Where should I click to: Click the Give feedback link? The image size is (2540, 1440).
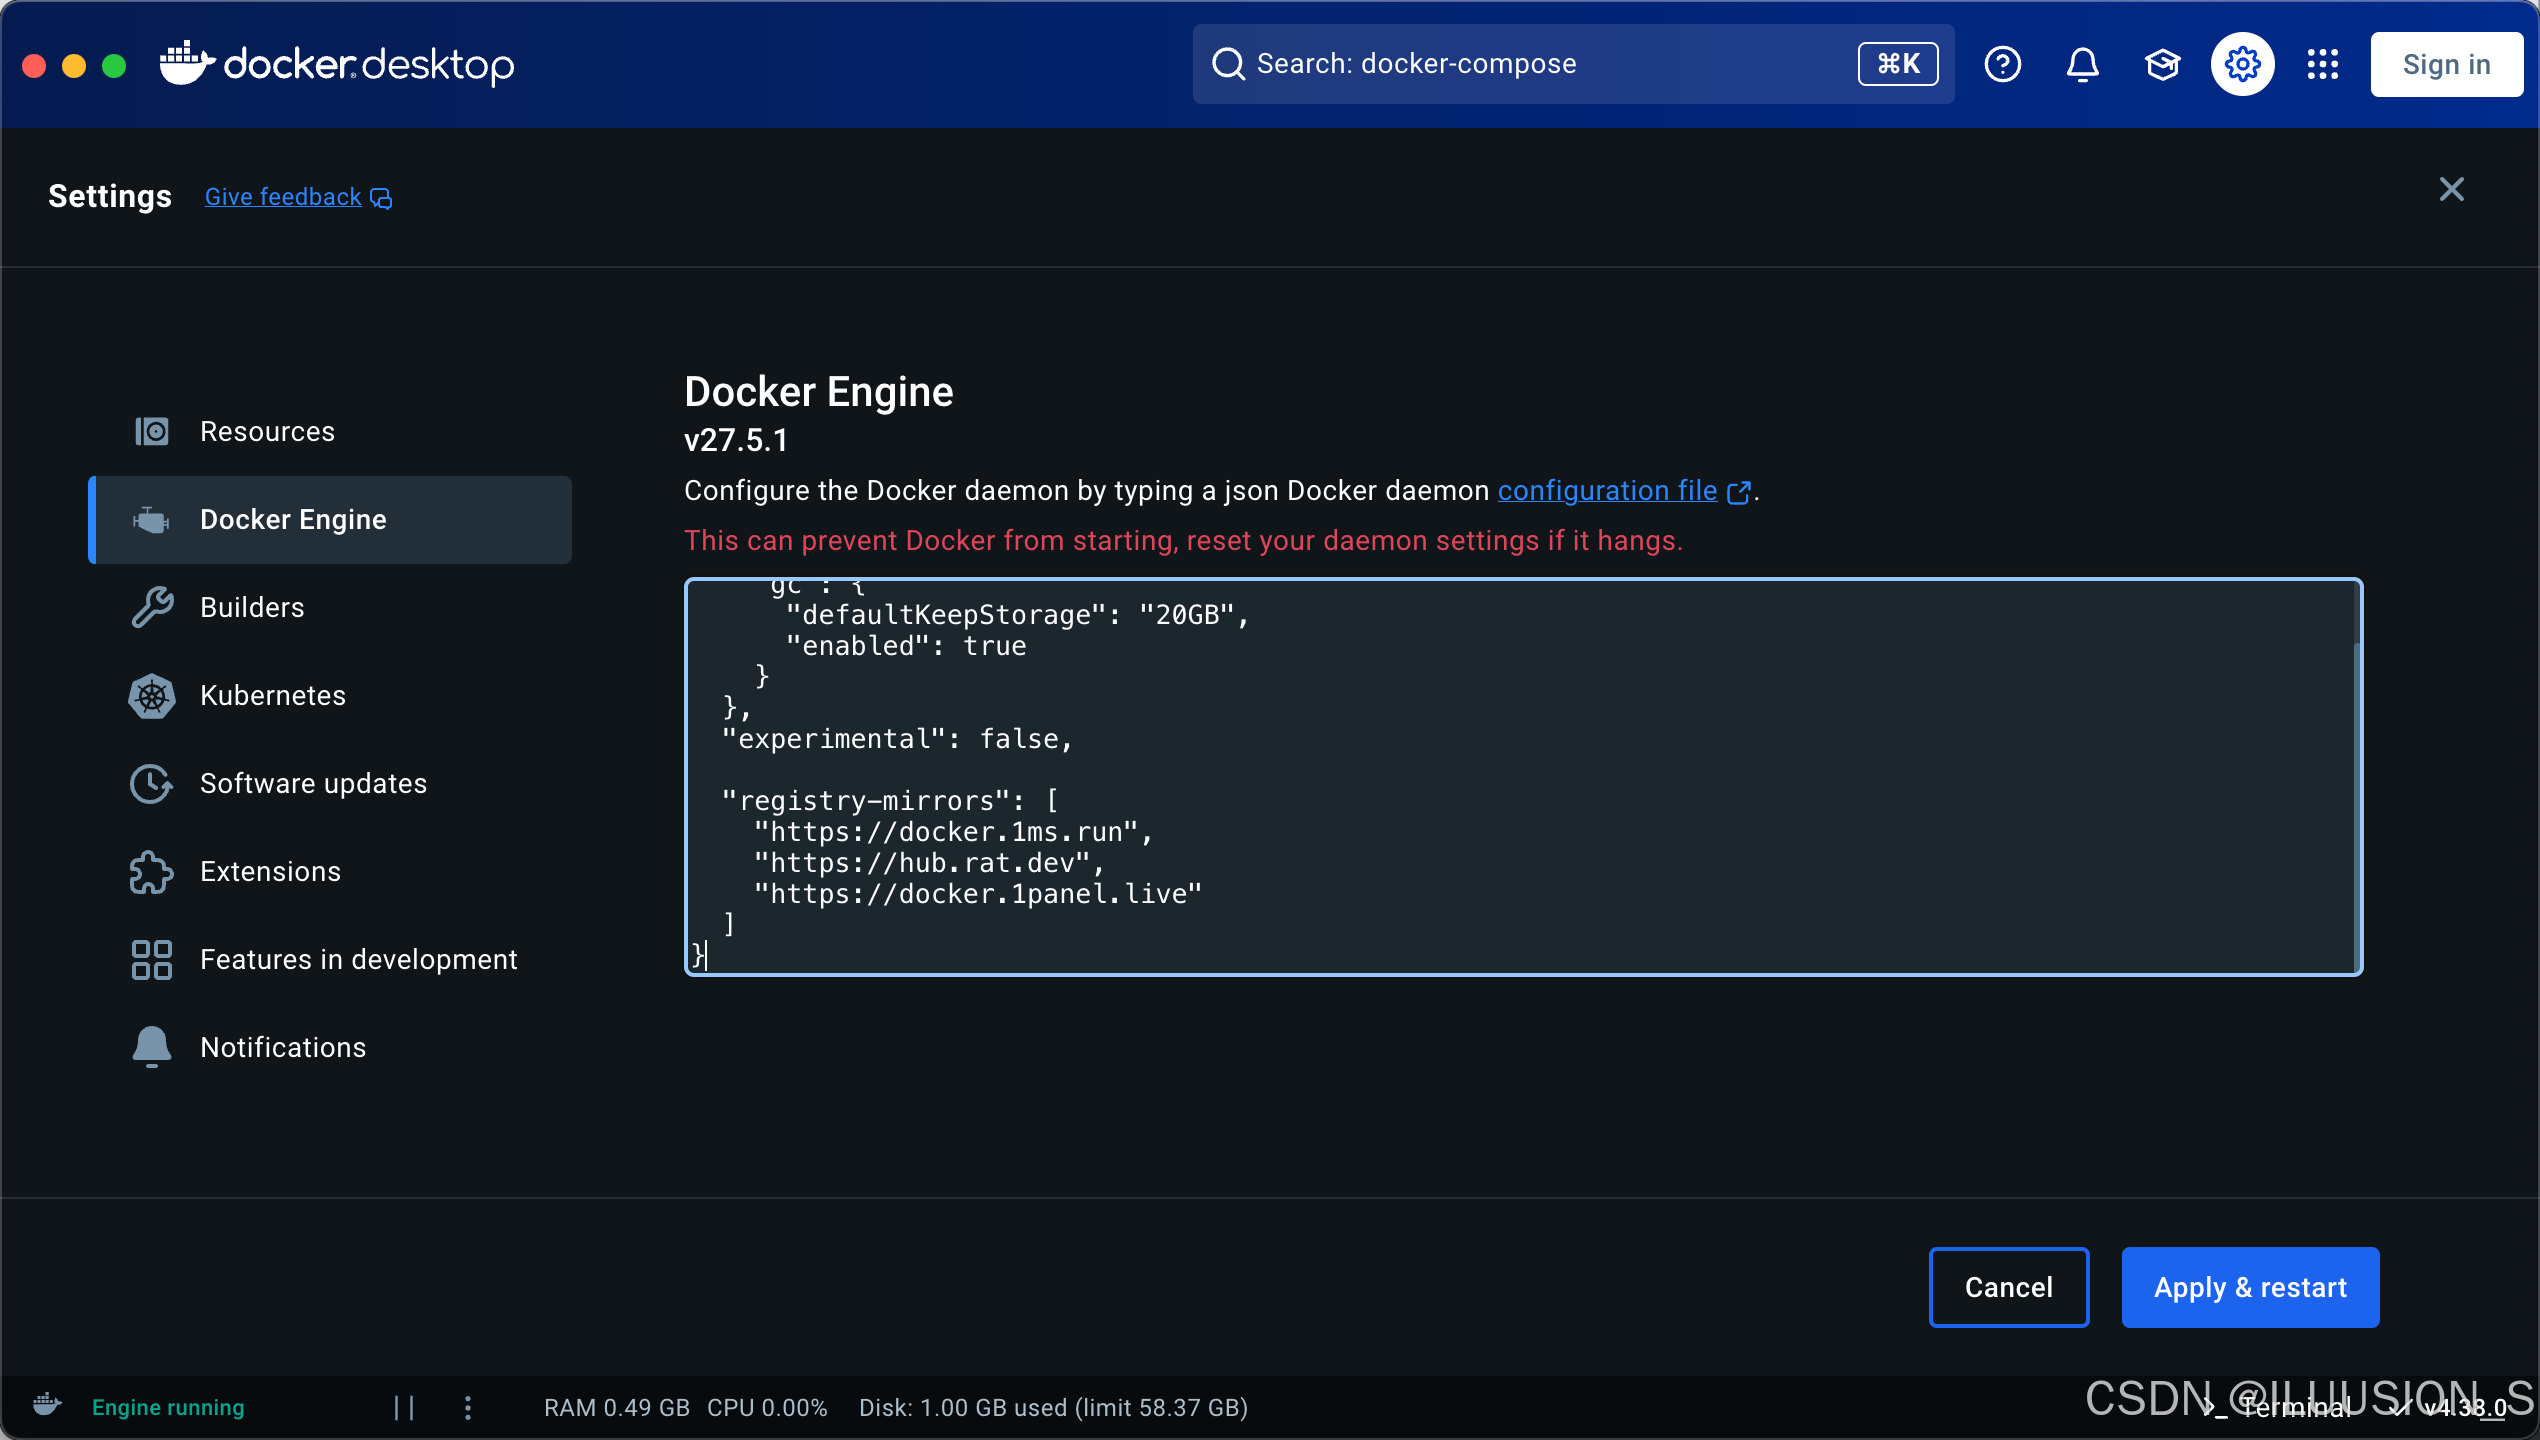pyautogui.click(x=283, y=197)
